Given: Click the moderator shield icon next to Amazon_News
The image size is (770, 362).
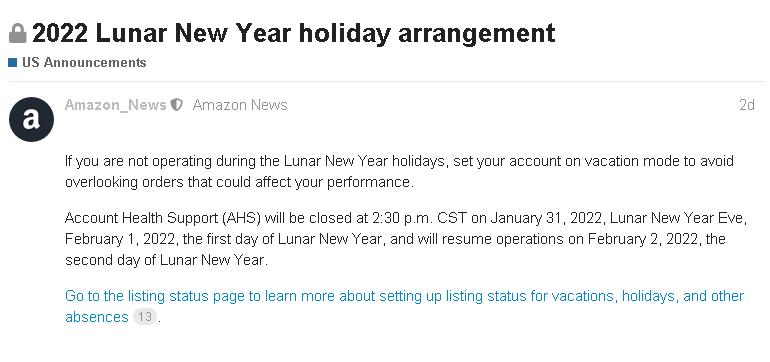Looking at the screenshot, I should tap(176, 105).
